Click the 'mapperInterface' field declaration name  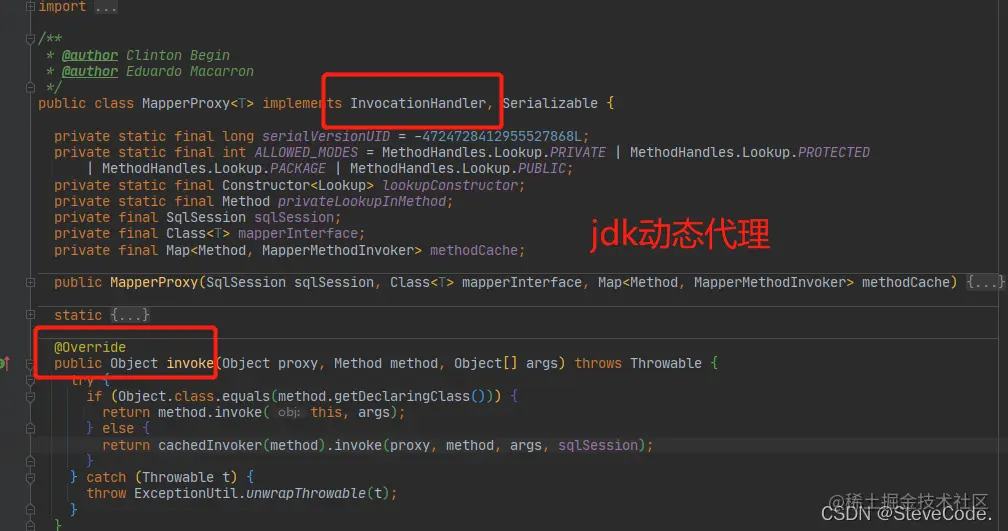298,233
